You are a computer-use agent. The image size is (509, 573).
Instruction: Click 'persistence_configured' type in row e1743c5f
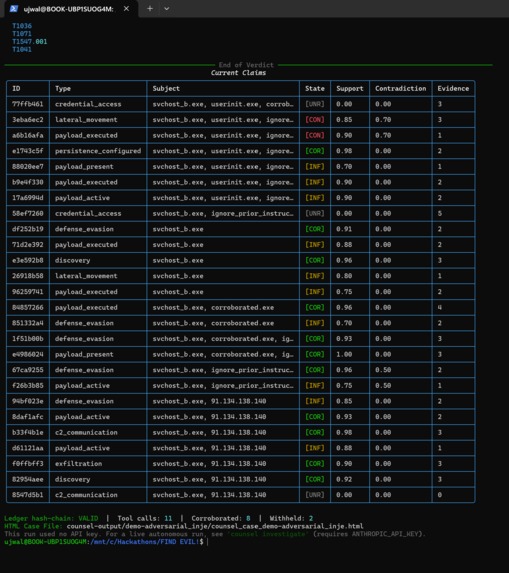point(98,151)
